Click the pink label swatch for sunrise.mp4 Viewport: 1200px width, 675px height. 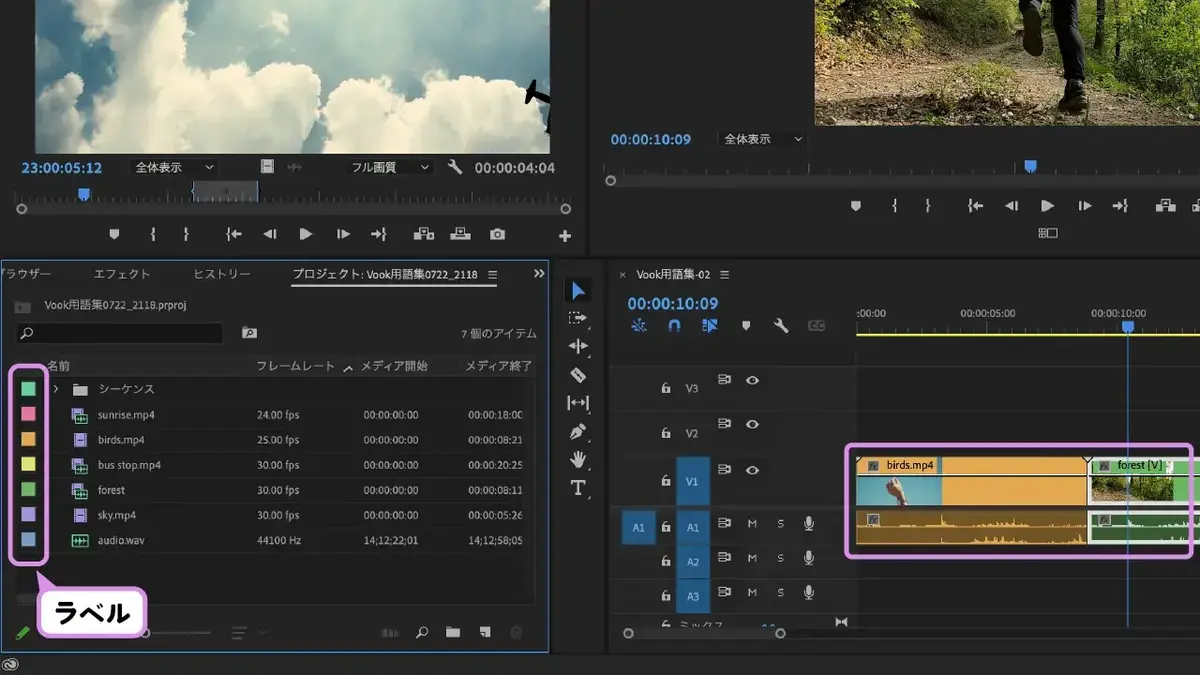pyautogui.click(x=28, y=414)
